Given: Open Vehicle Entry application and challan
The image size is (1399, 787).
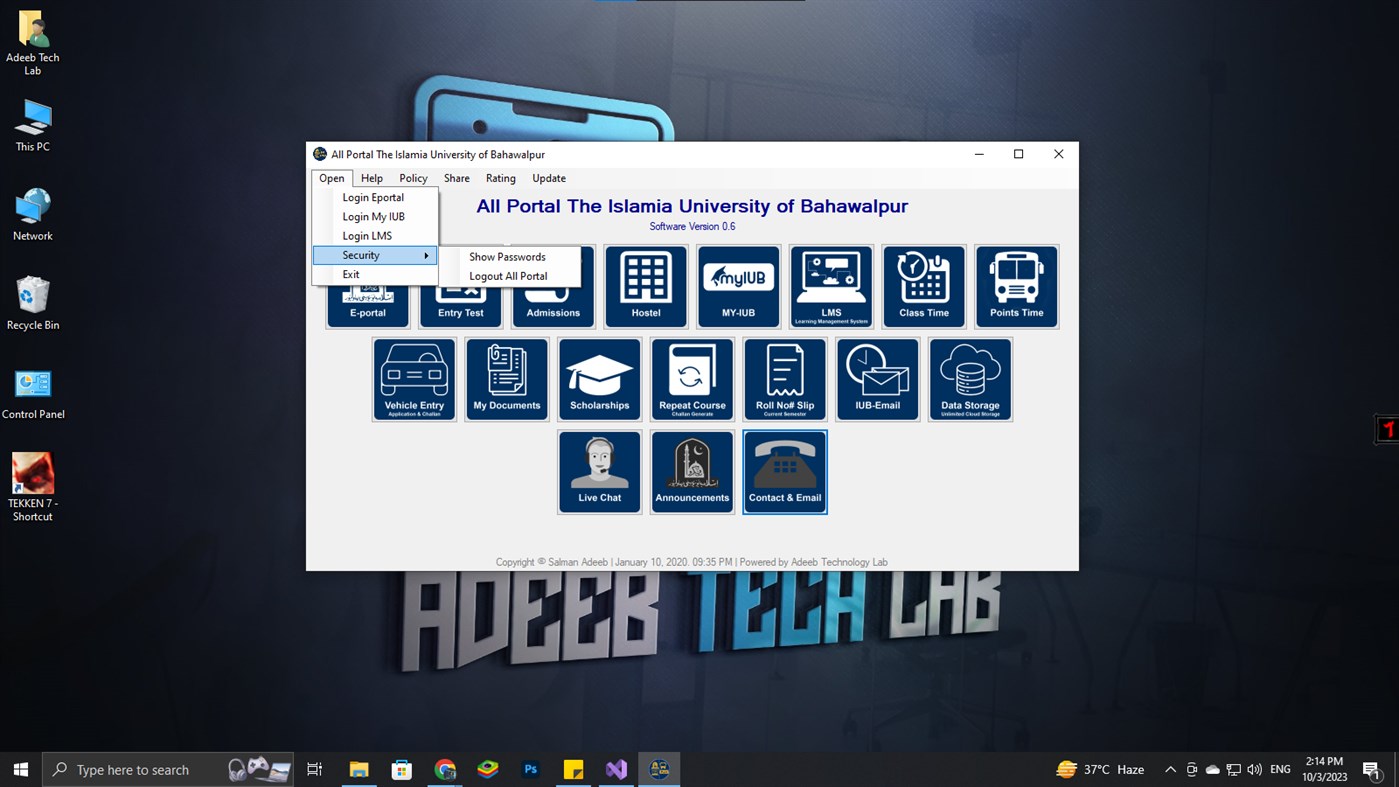Looking at the screenshot, I should click(x=413, y=379).
